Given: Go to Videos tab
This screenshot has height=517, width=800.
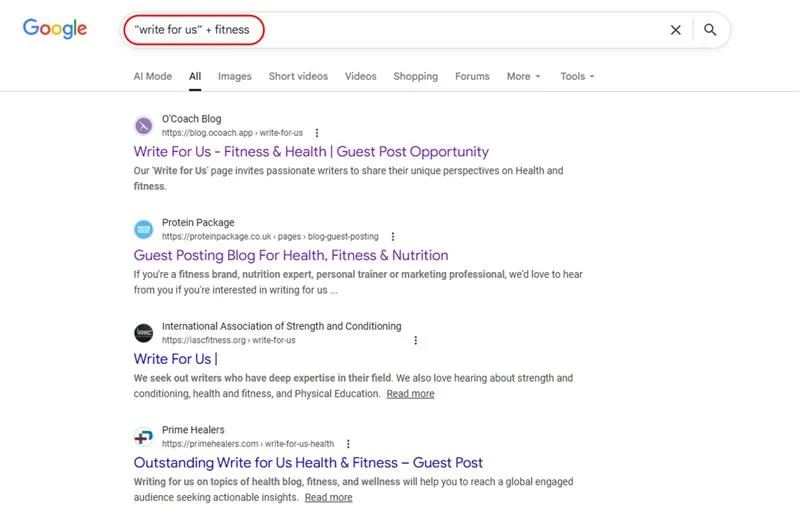Looking at the screenshot, I should (361, 76).
